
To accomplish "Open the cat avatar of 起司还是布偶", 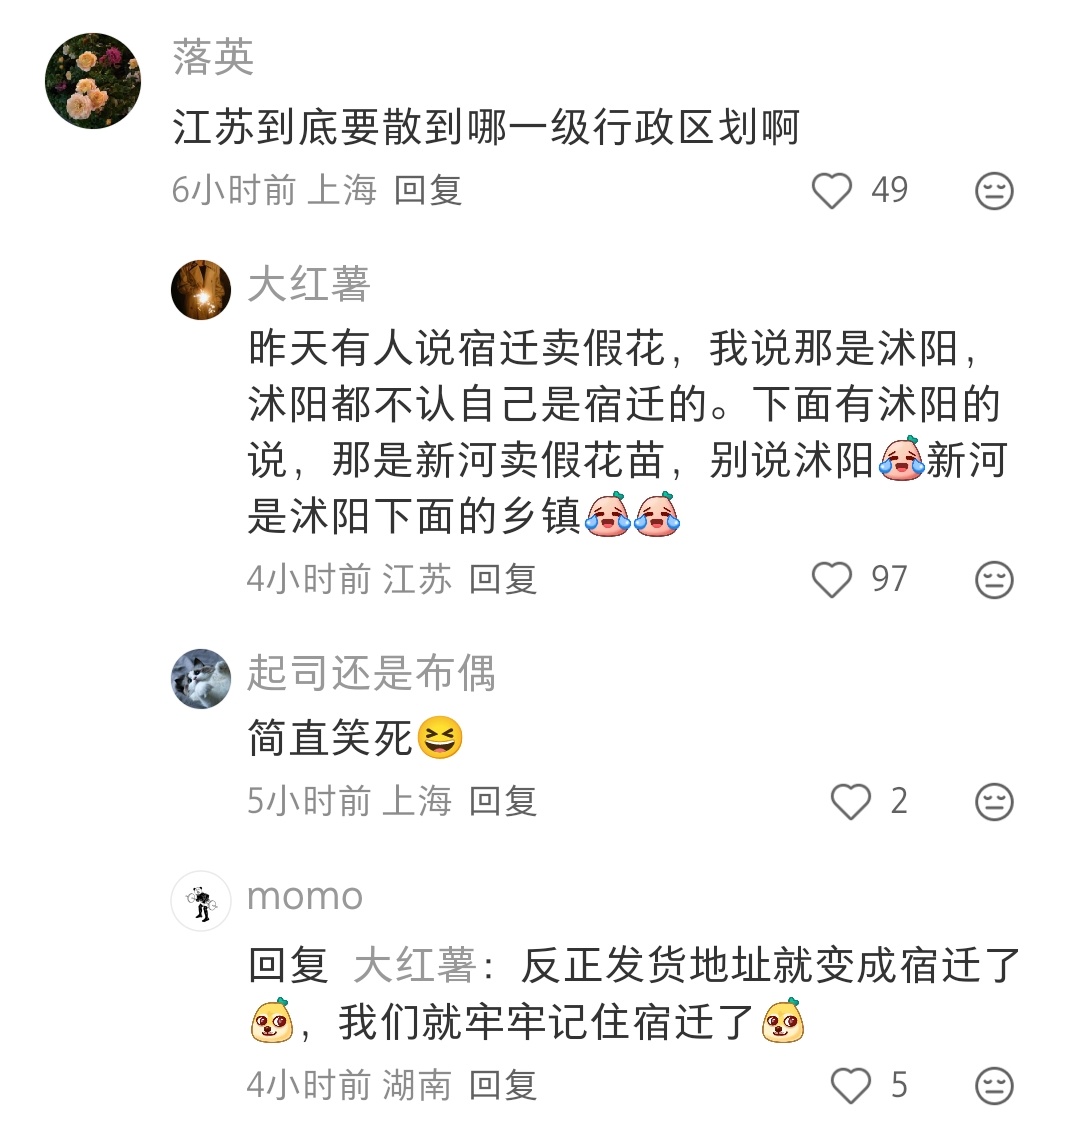I will [x=201, y=677].
